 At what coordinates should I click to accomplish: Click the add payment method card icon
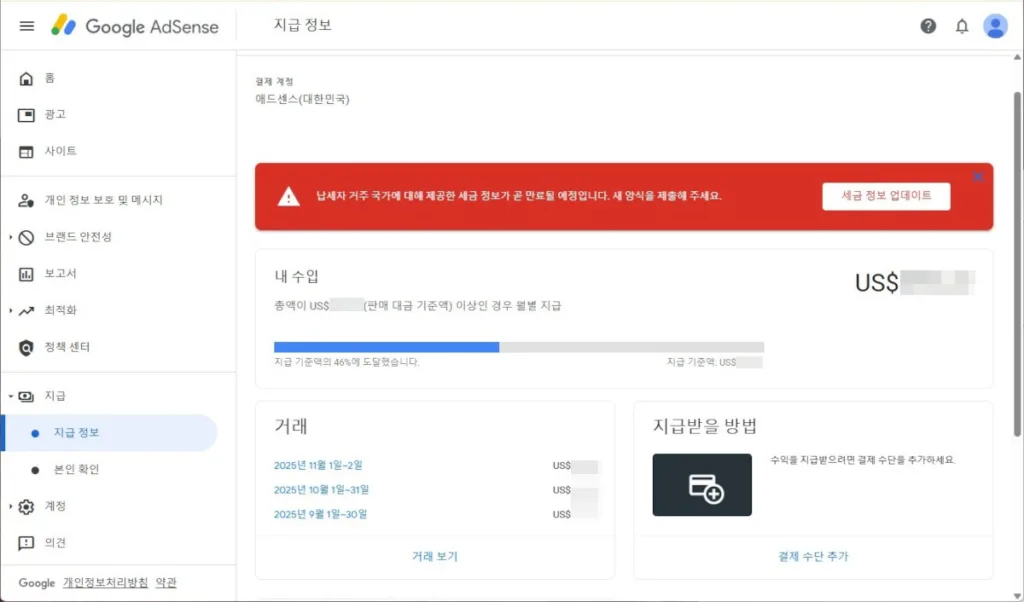point(701,485)
